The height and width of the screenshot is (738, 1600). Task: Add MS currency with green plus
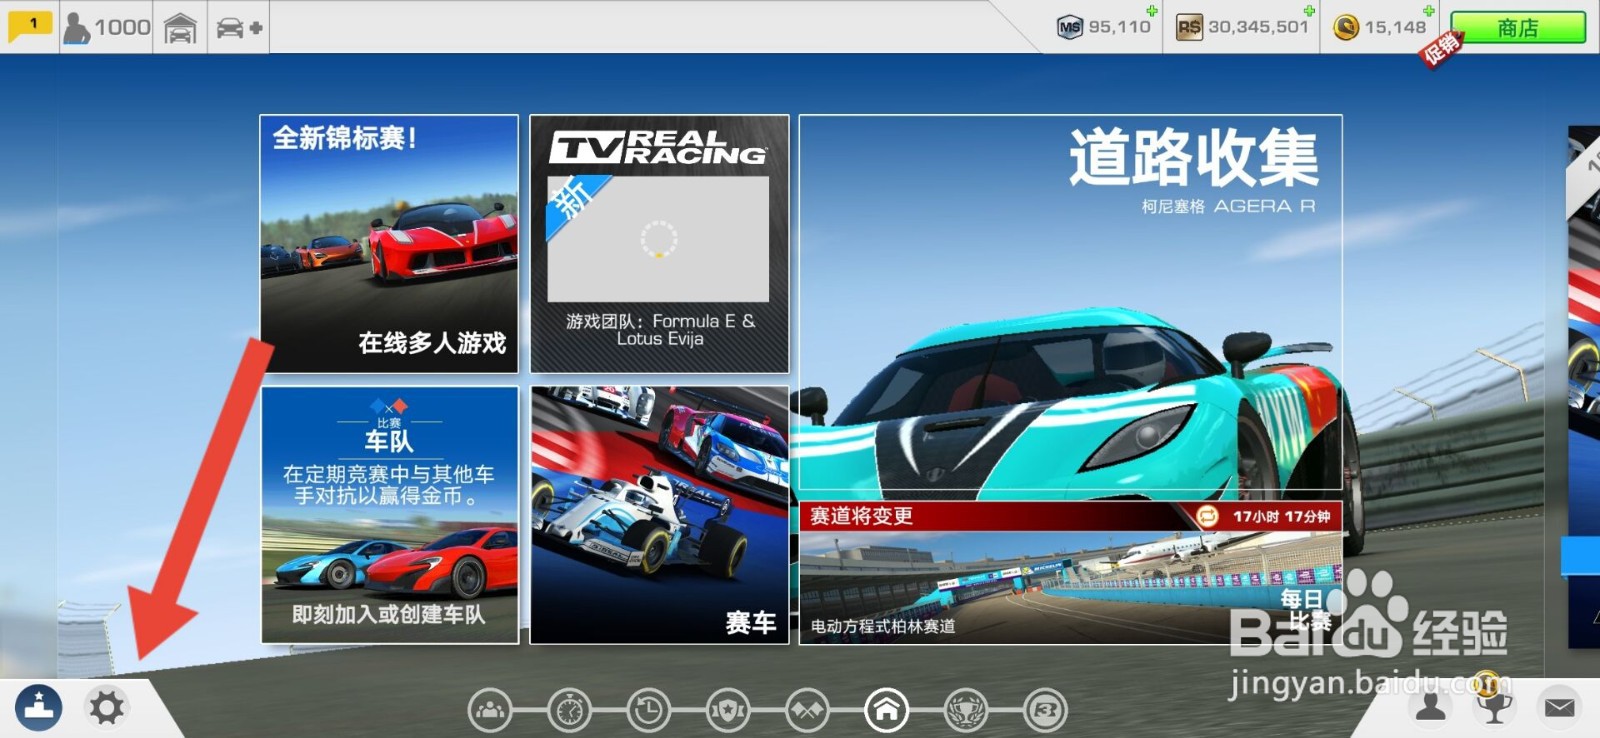pyautogui.click(x=1152, y=11)
